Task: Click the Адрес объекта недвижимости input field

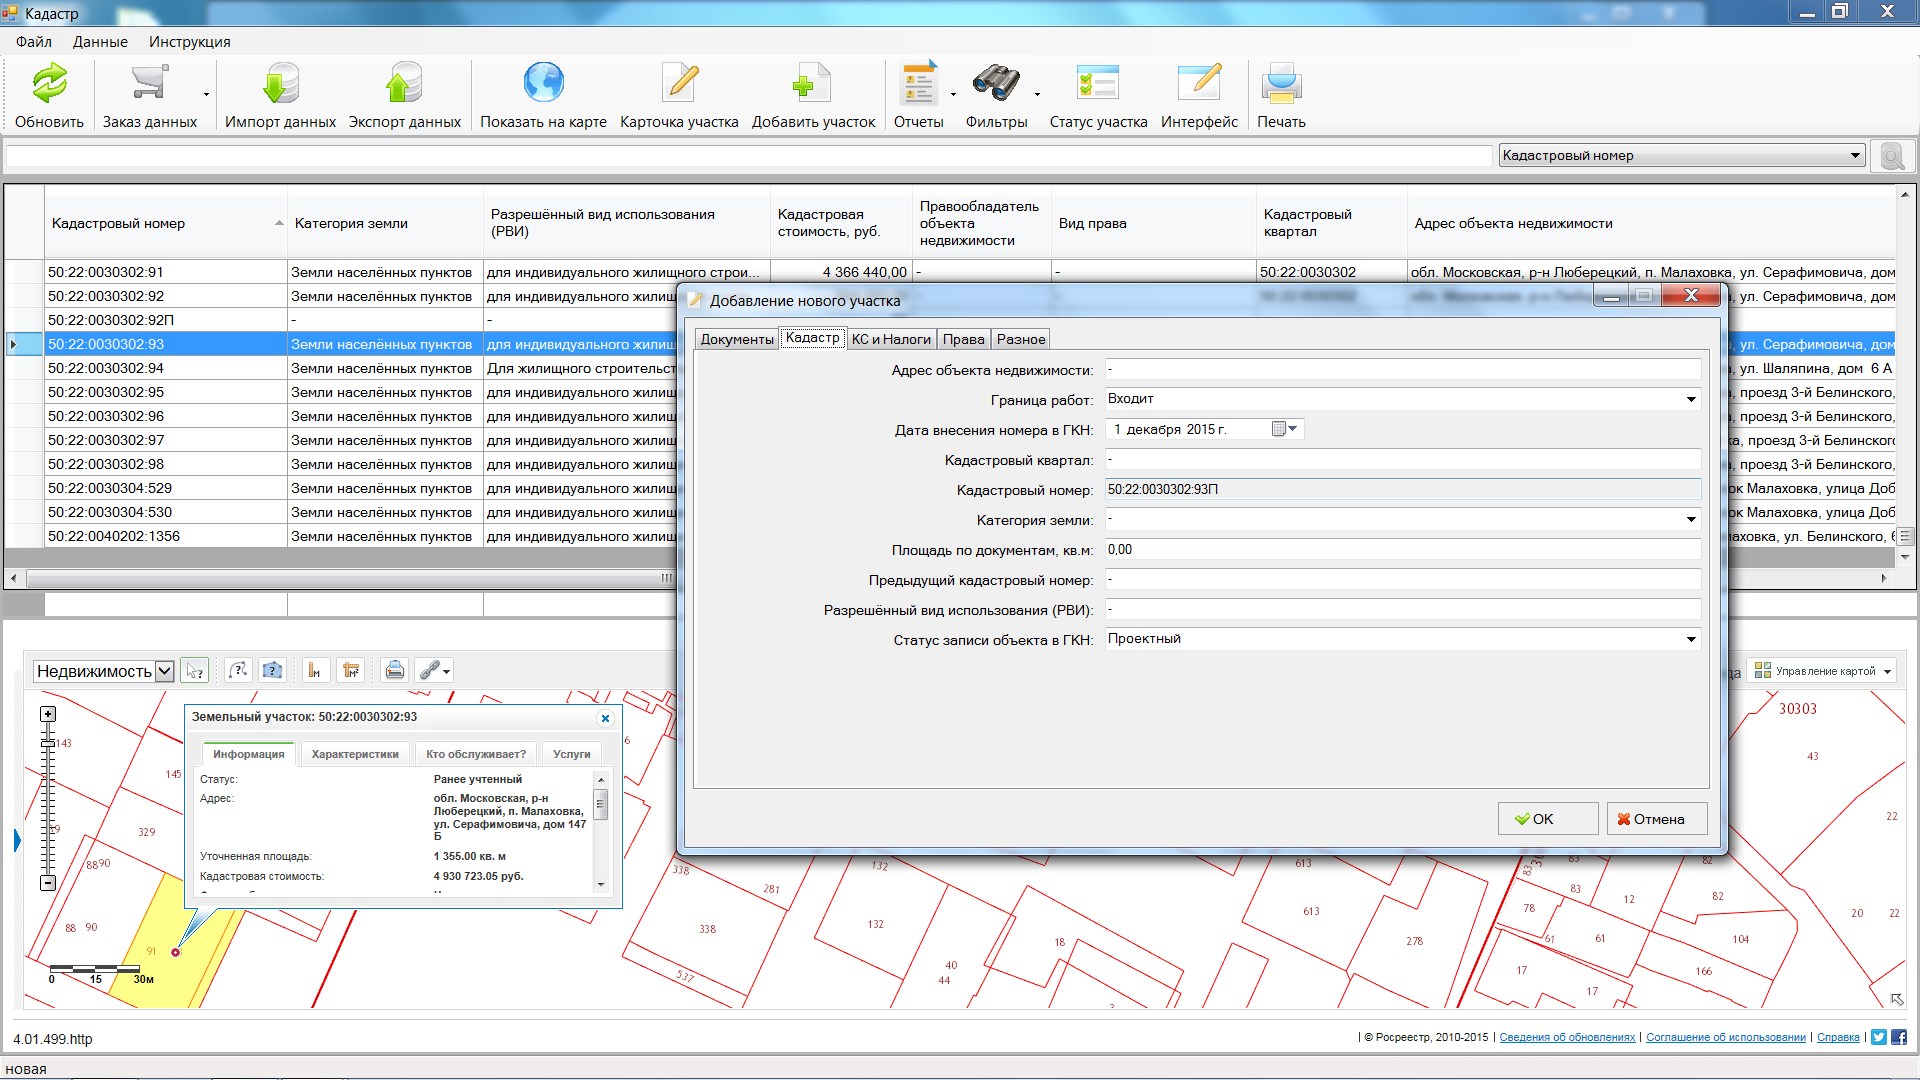Action: coord(1402,369)
